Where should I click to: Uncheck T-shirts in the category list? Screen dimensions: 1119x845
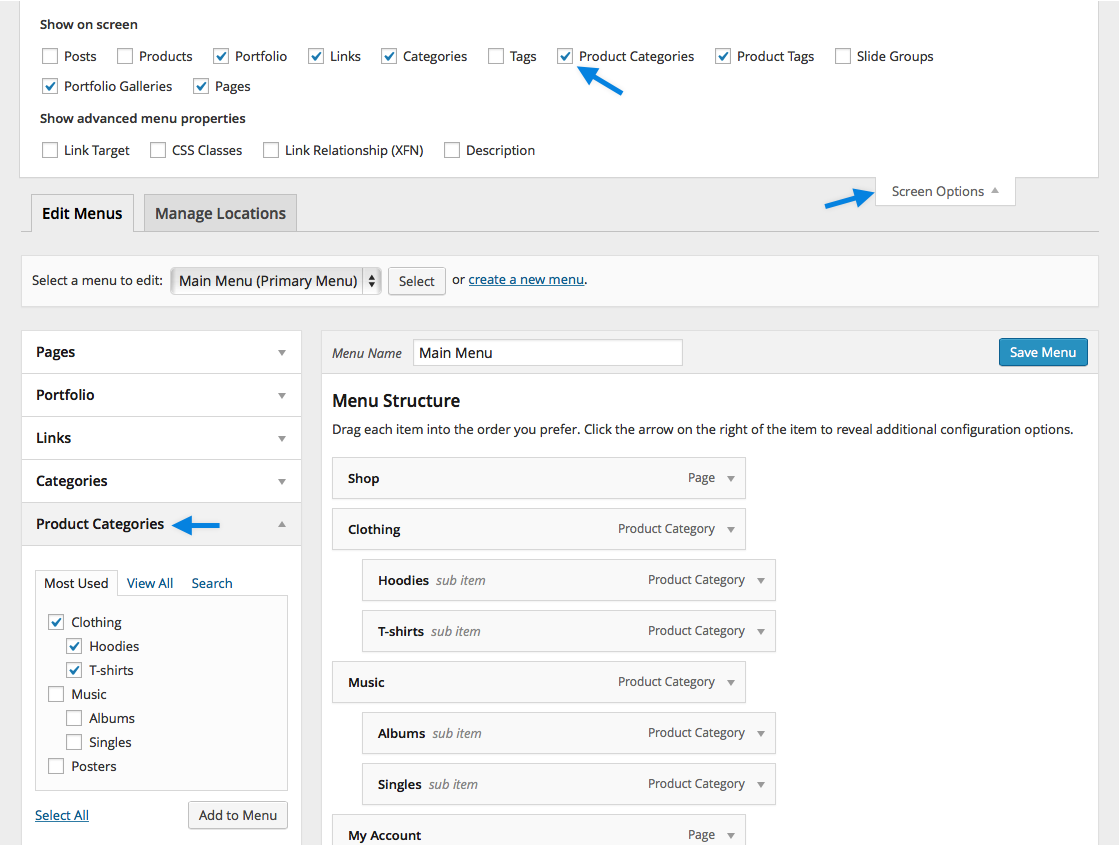pos(74,670)
